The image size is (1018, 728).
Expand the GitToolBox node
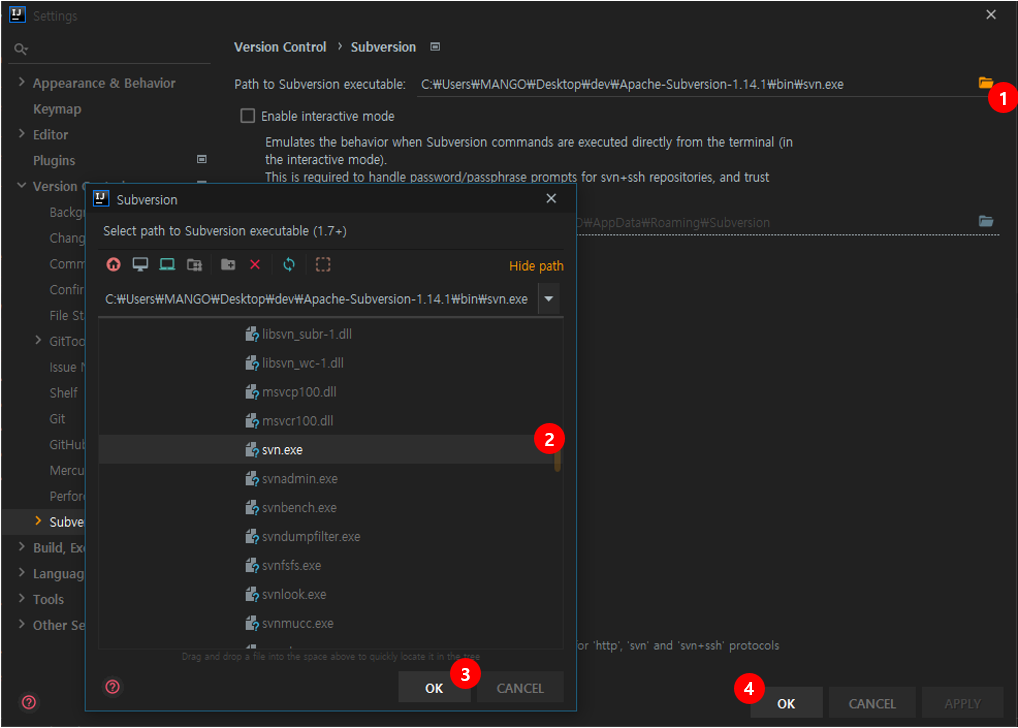click(38, 340)
